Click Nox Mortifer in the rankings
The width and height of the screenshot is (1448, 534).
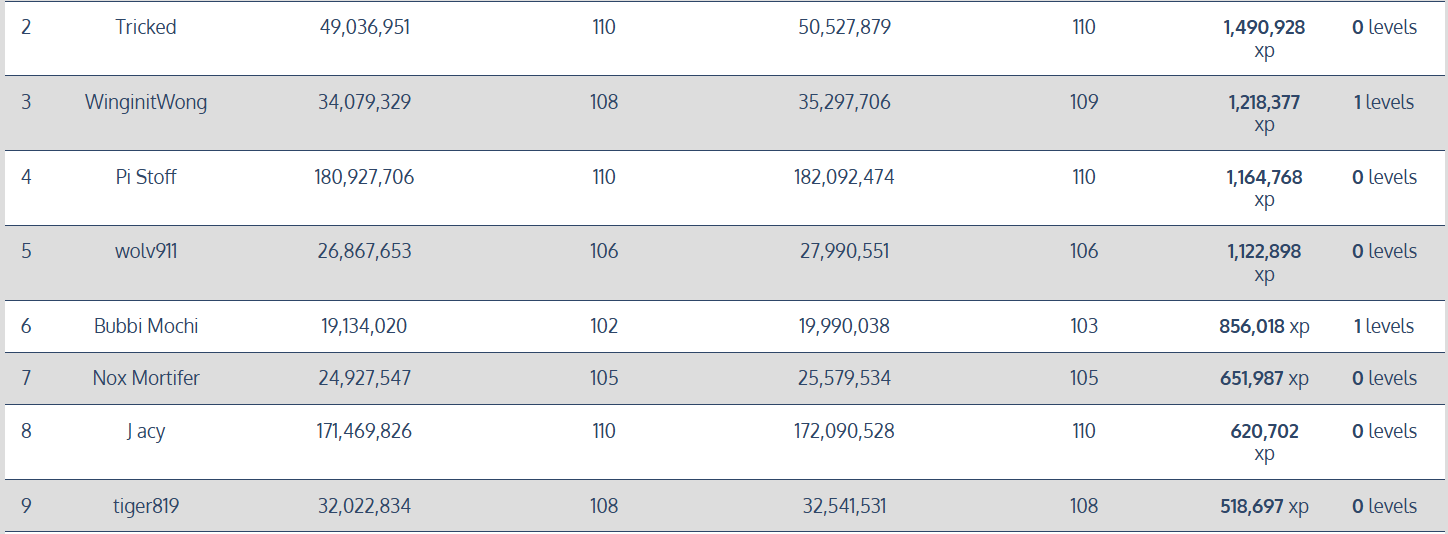click(146, 378)
